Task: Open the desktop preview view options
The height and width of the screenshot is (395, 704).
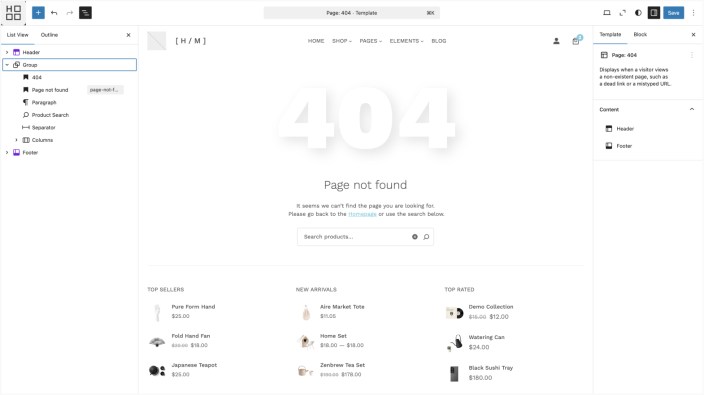Action: tap(607, 13)
